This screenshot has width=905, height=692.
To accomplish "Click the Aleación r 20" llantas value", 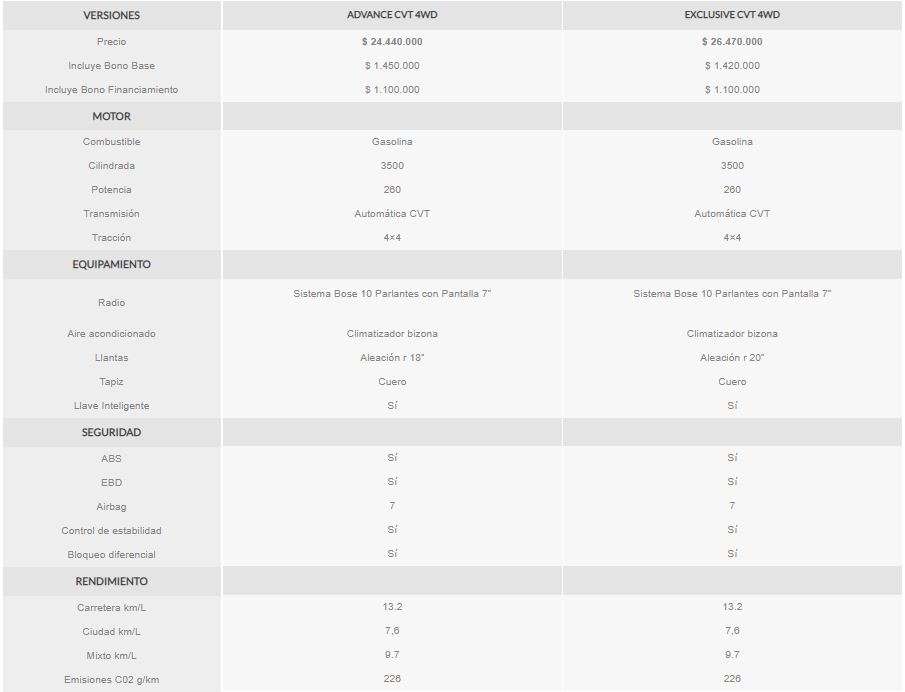I will pyautogui.click(x=732, y=358).
